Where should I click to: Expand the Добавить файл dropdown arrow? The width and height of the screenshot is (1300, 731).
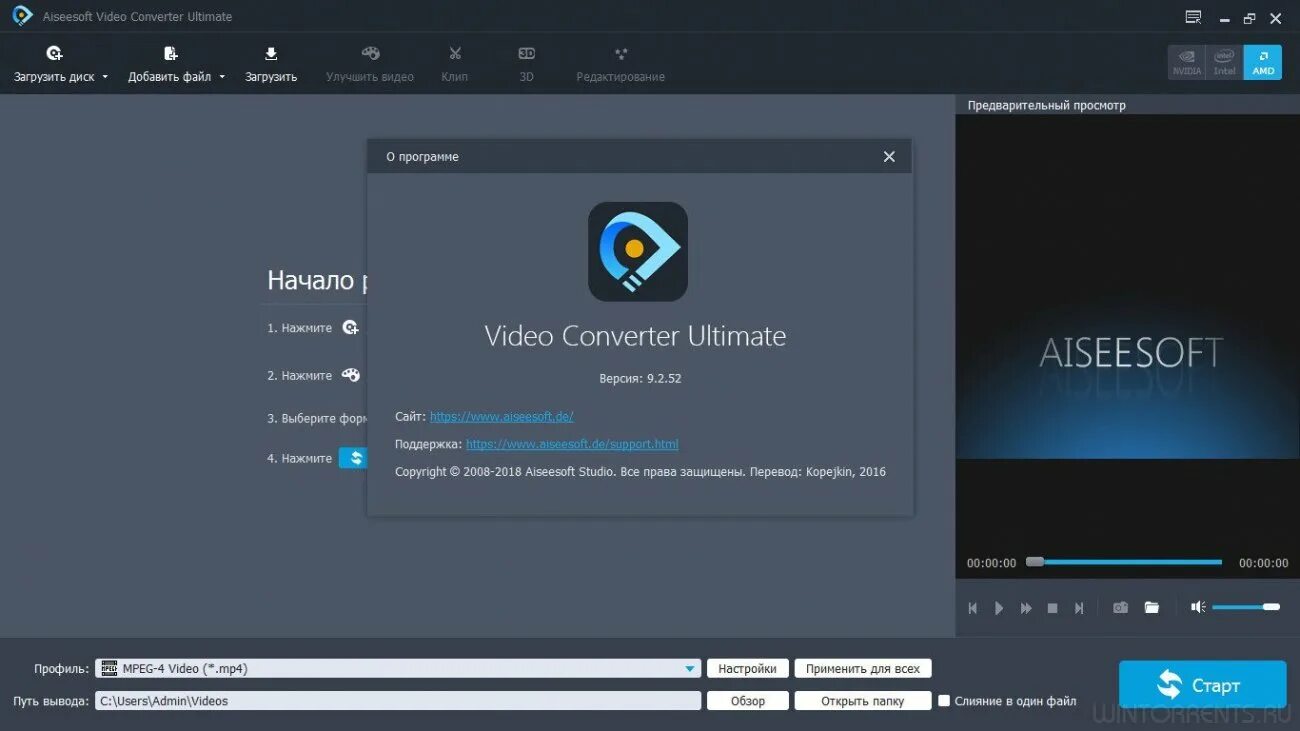click(x=222, y=77)
